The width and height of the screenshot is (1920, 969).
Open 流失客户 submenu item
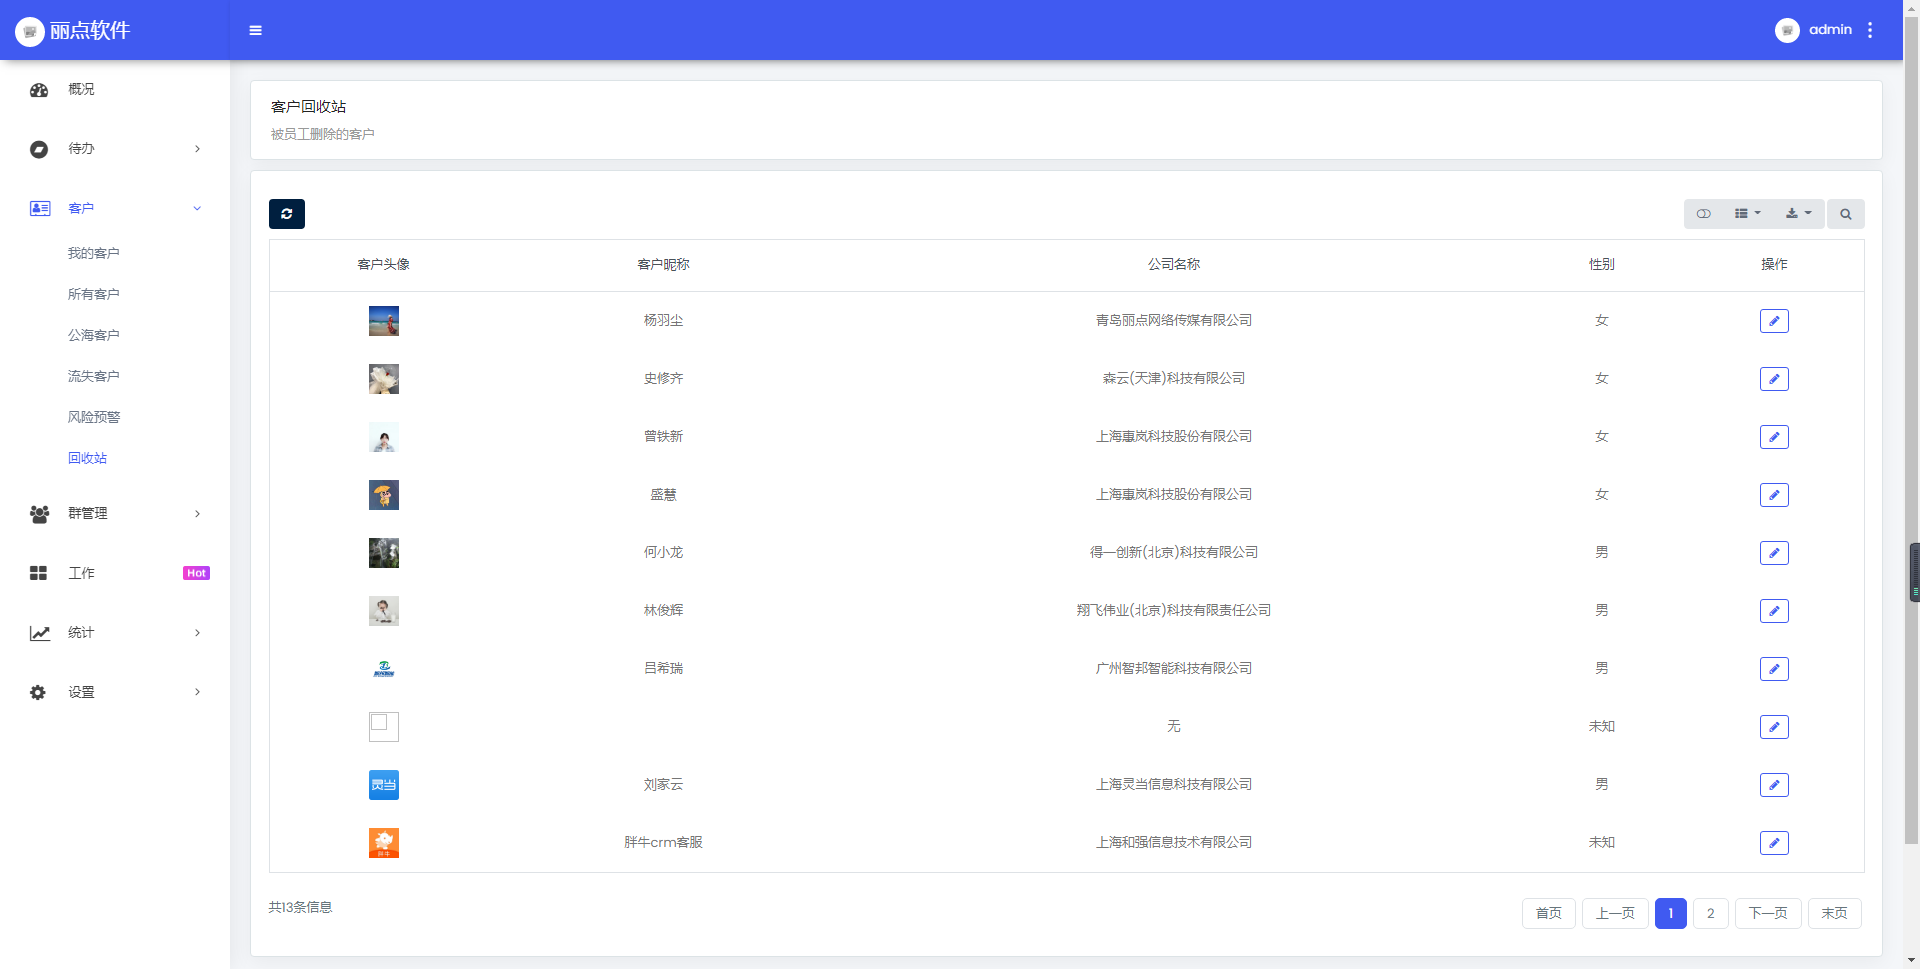[x=94, y=376]
